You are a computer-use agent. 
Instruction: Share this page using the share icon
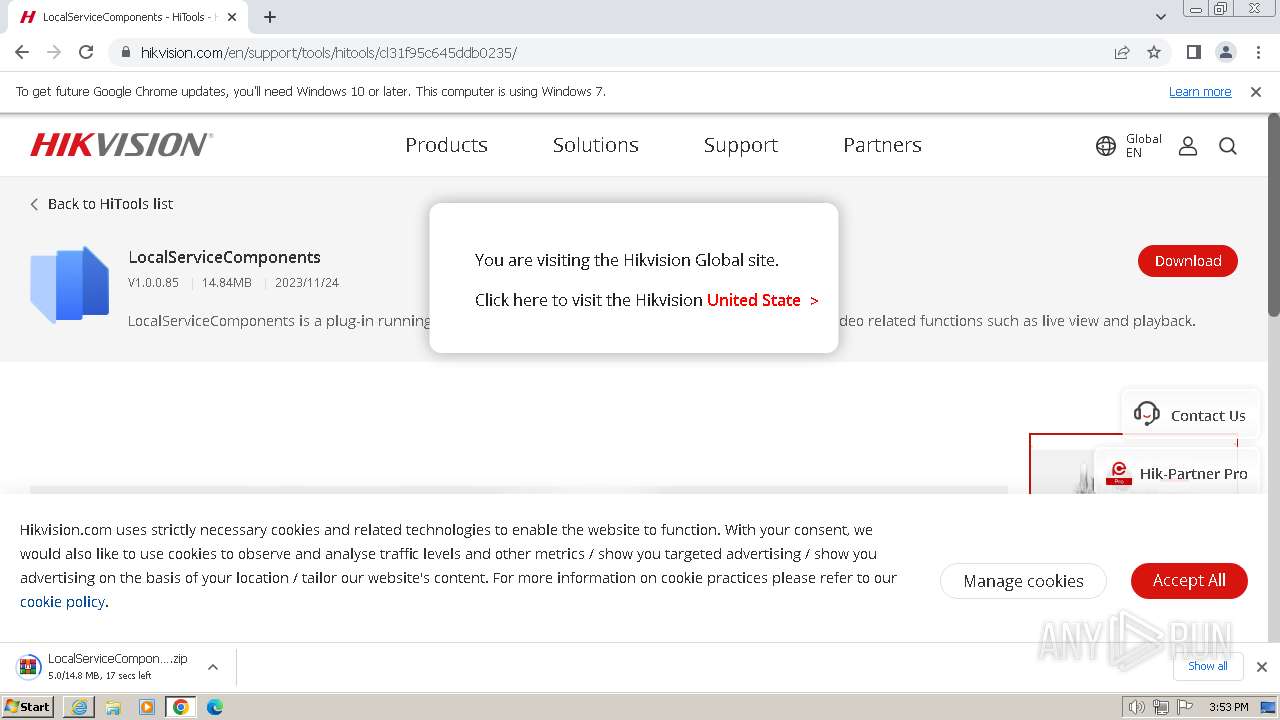(x=1122, y=52)
